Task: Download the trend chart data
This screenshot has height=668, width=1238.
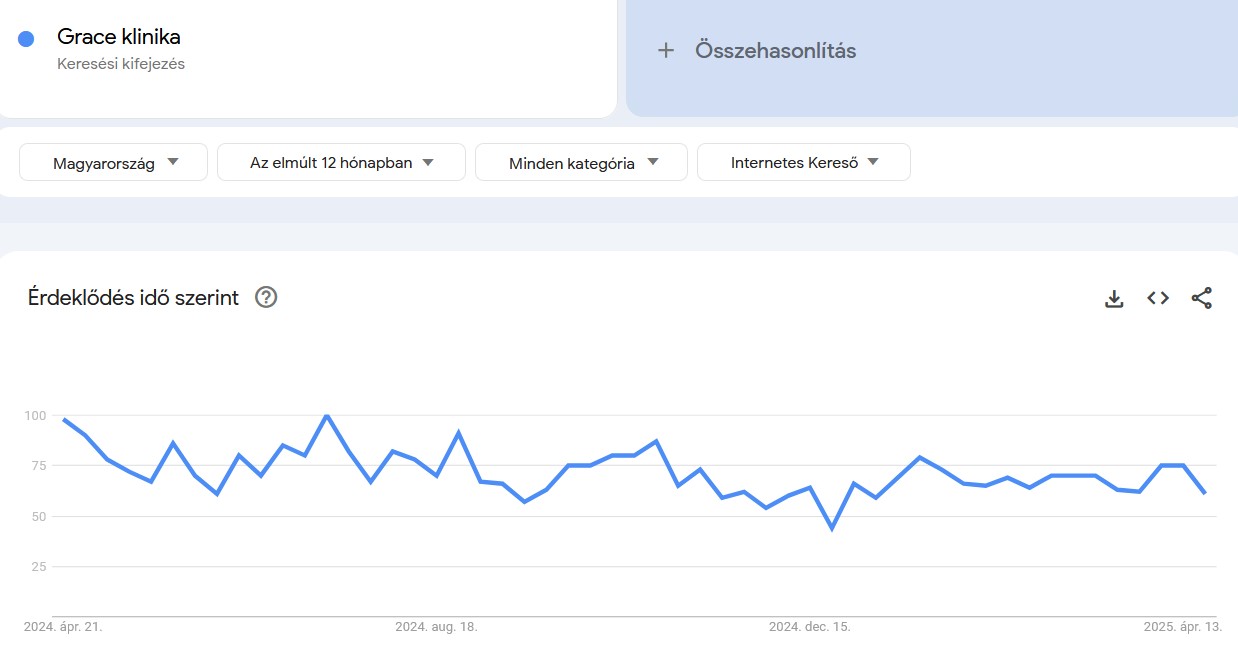Action: tap(1113, 297)
